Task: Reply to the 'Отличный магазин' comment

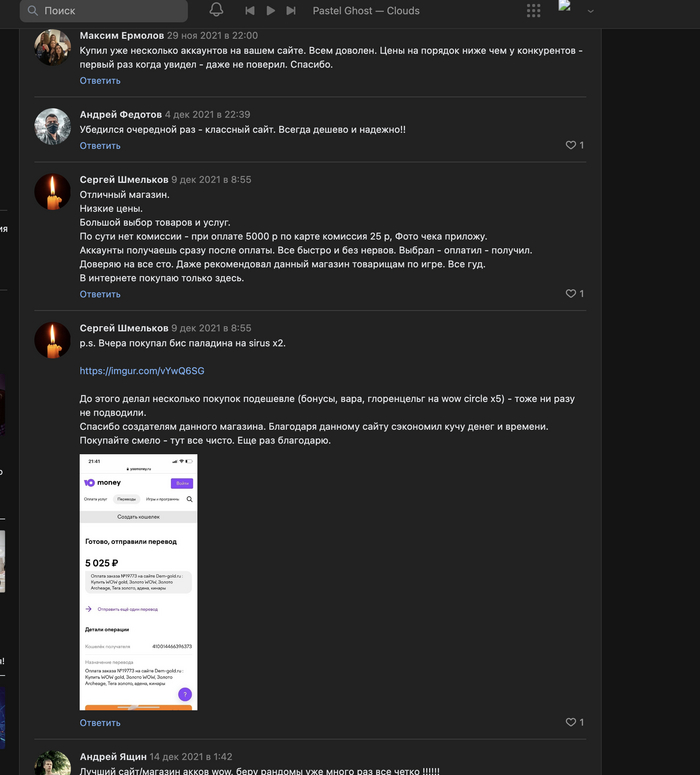Action: coord(100,294)
